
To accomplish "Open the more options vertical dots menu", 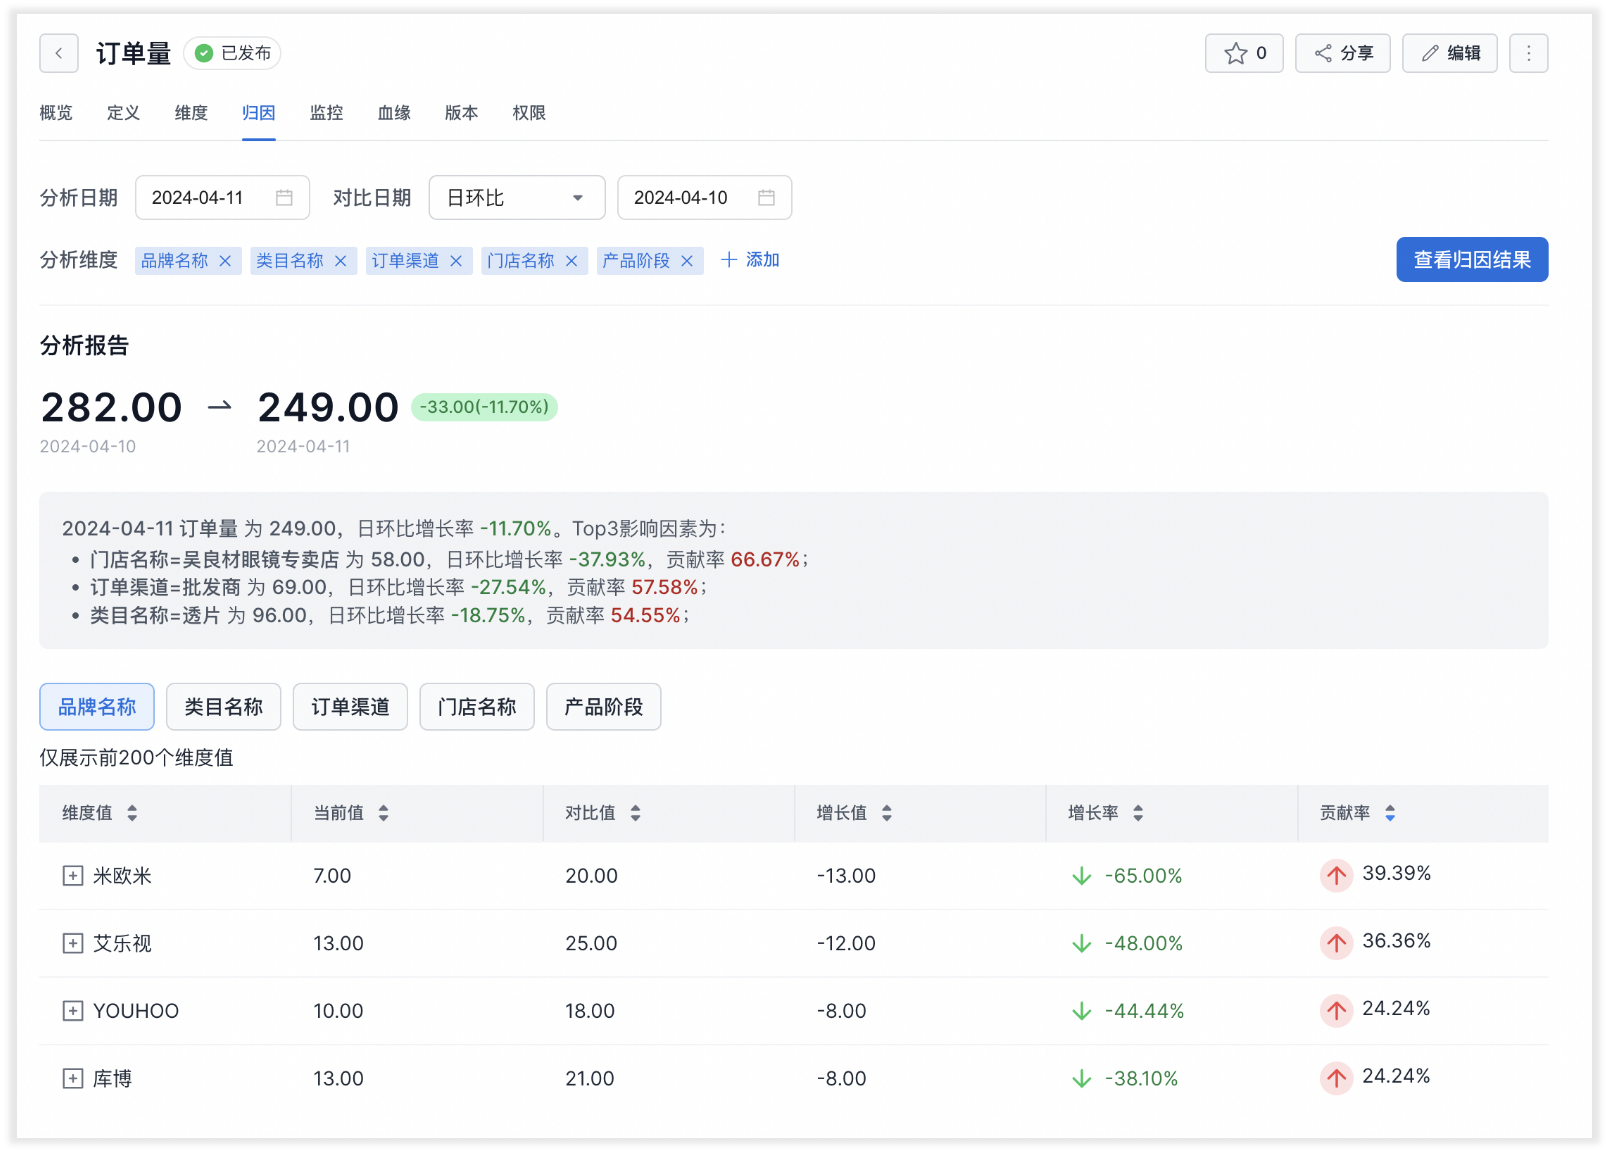I will [x=1528, y=53].
